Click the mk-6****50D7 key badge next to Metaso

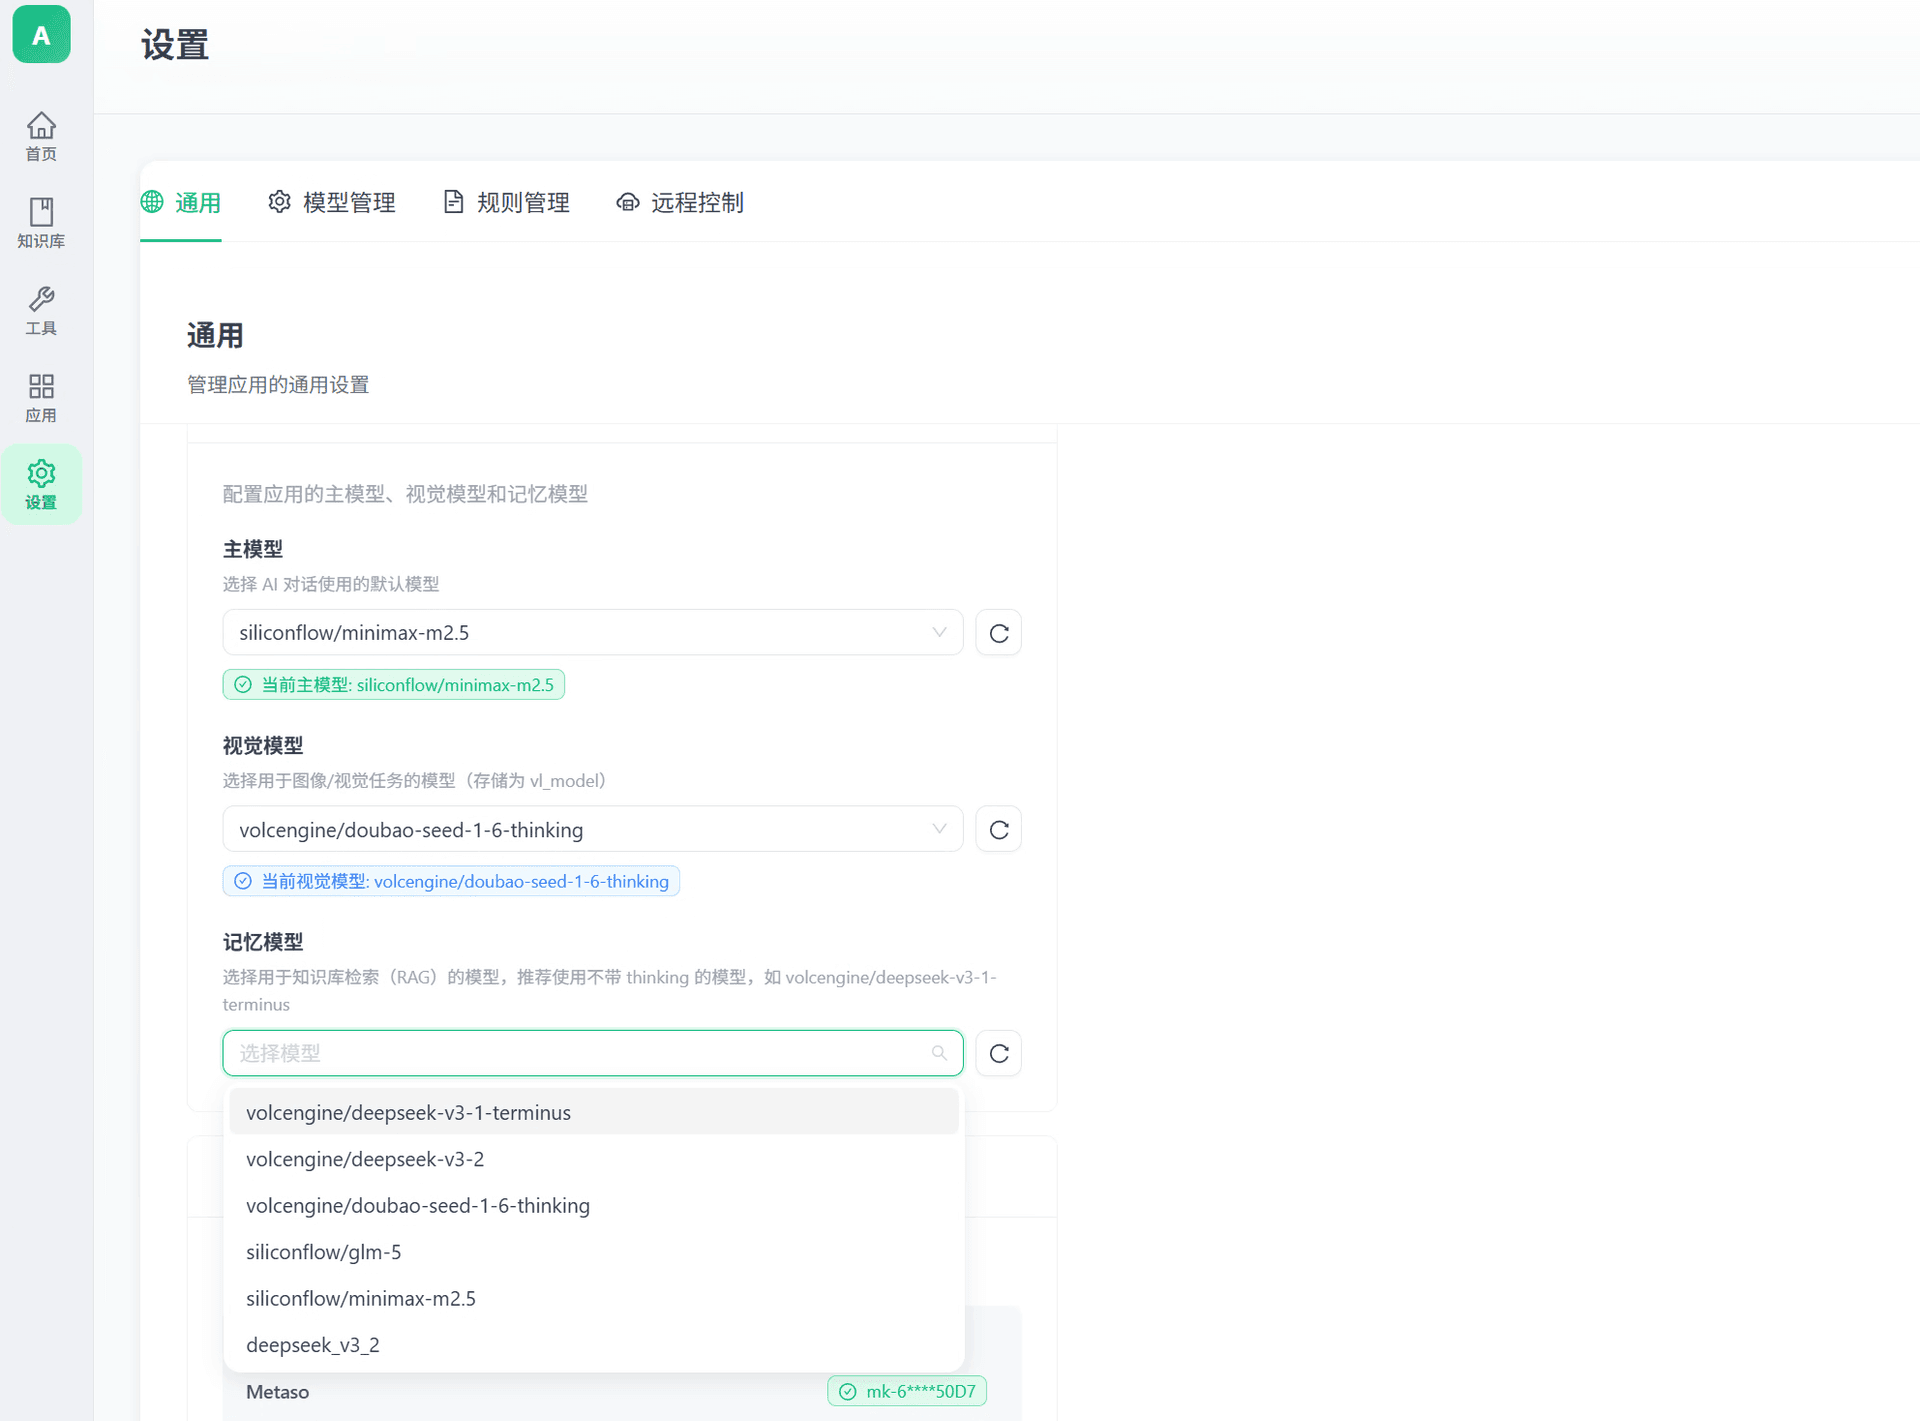point(906,1391)
